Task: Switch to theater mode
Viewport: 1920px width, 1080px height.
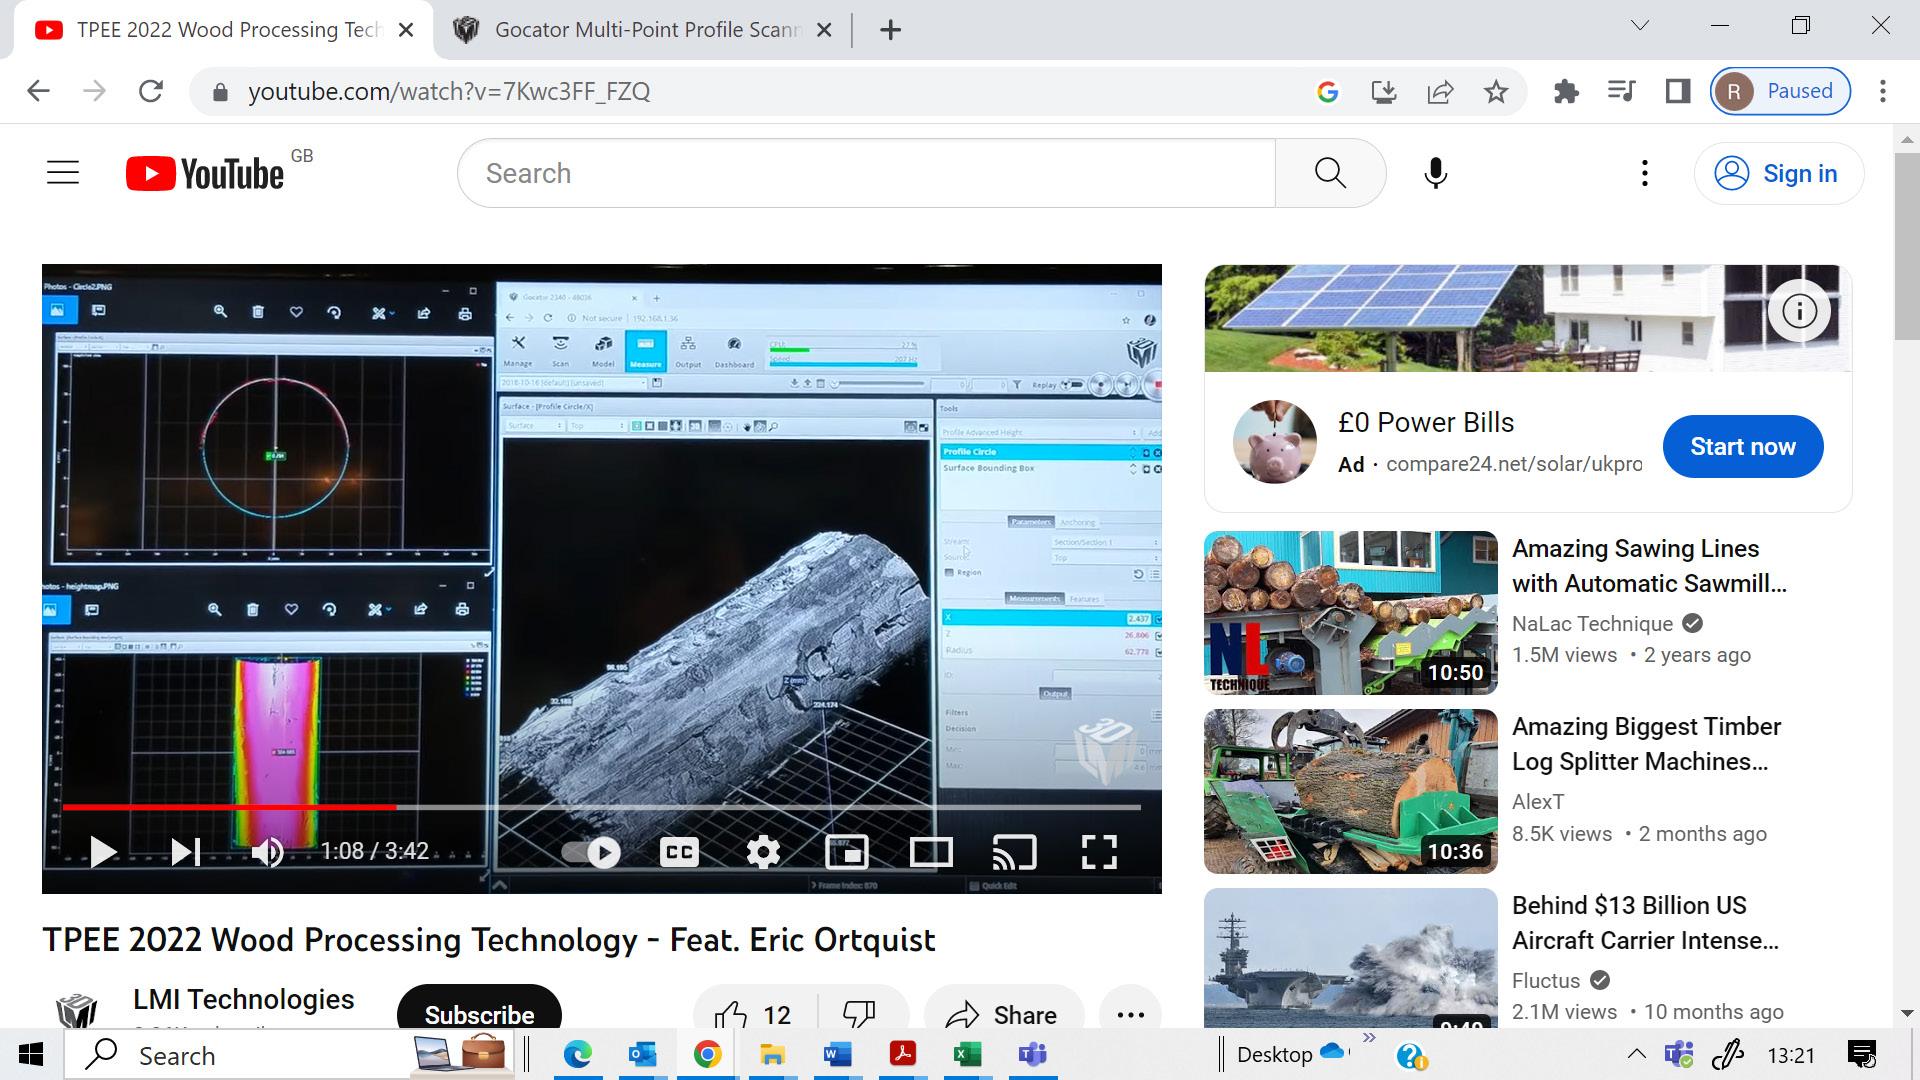Action: 931,852
